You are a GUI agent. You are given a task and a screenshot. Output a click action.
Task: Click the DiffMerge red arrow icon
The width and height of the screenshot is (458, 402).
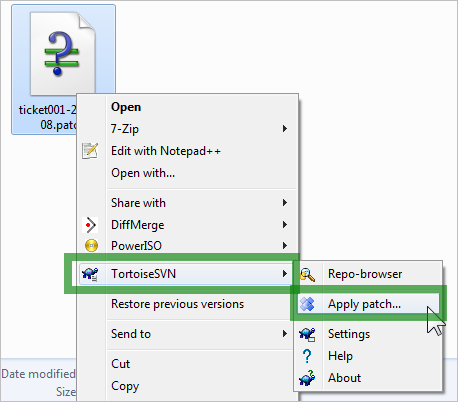90,225
